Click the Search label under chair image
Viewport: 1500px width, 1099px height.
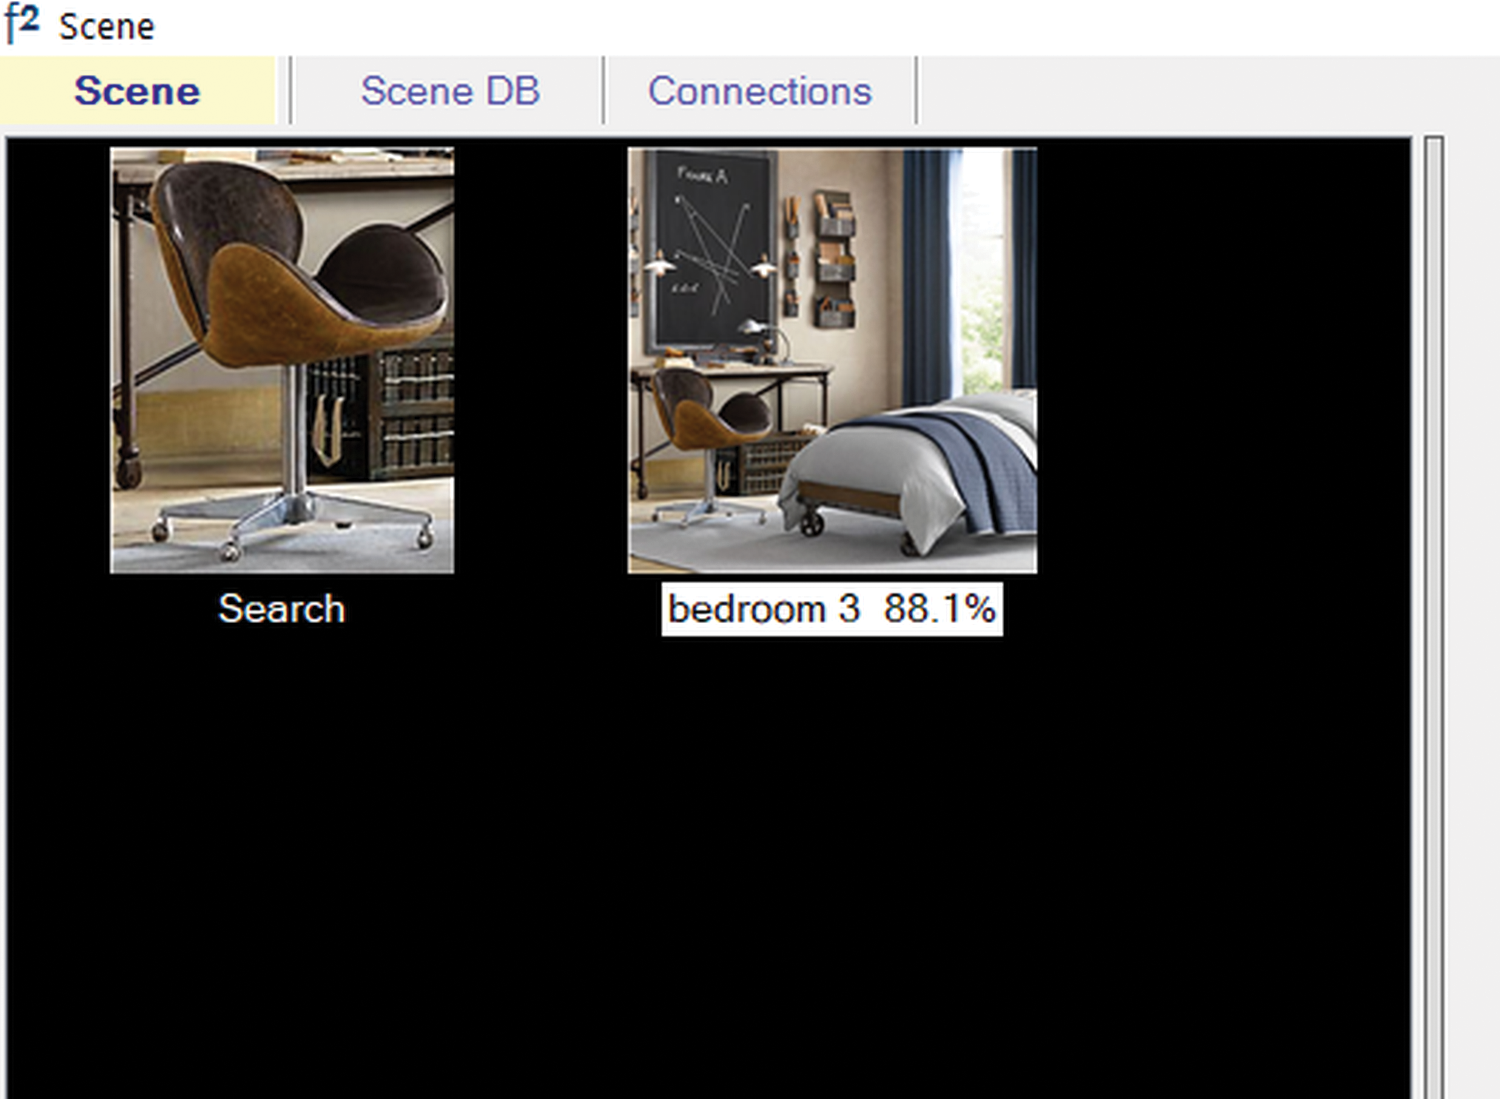point(282,609)
